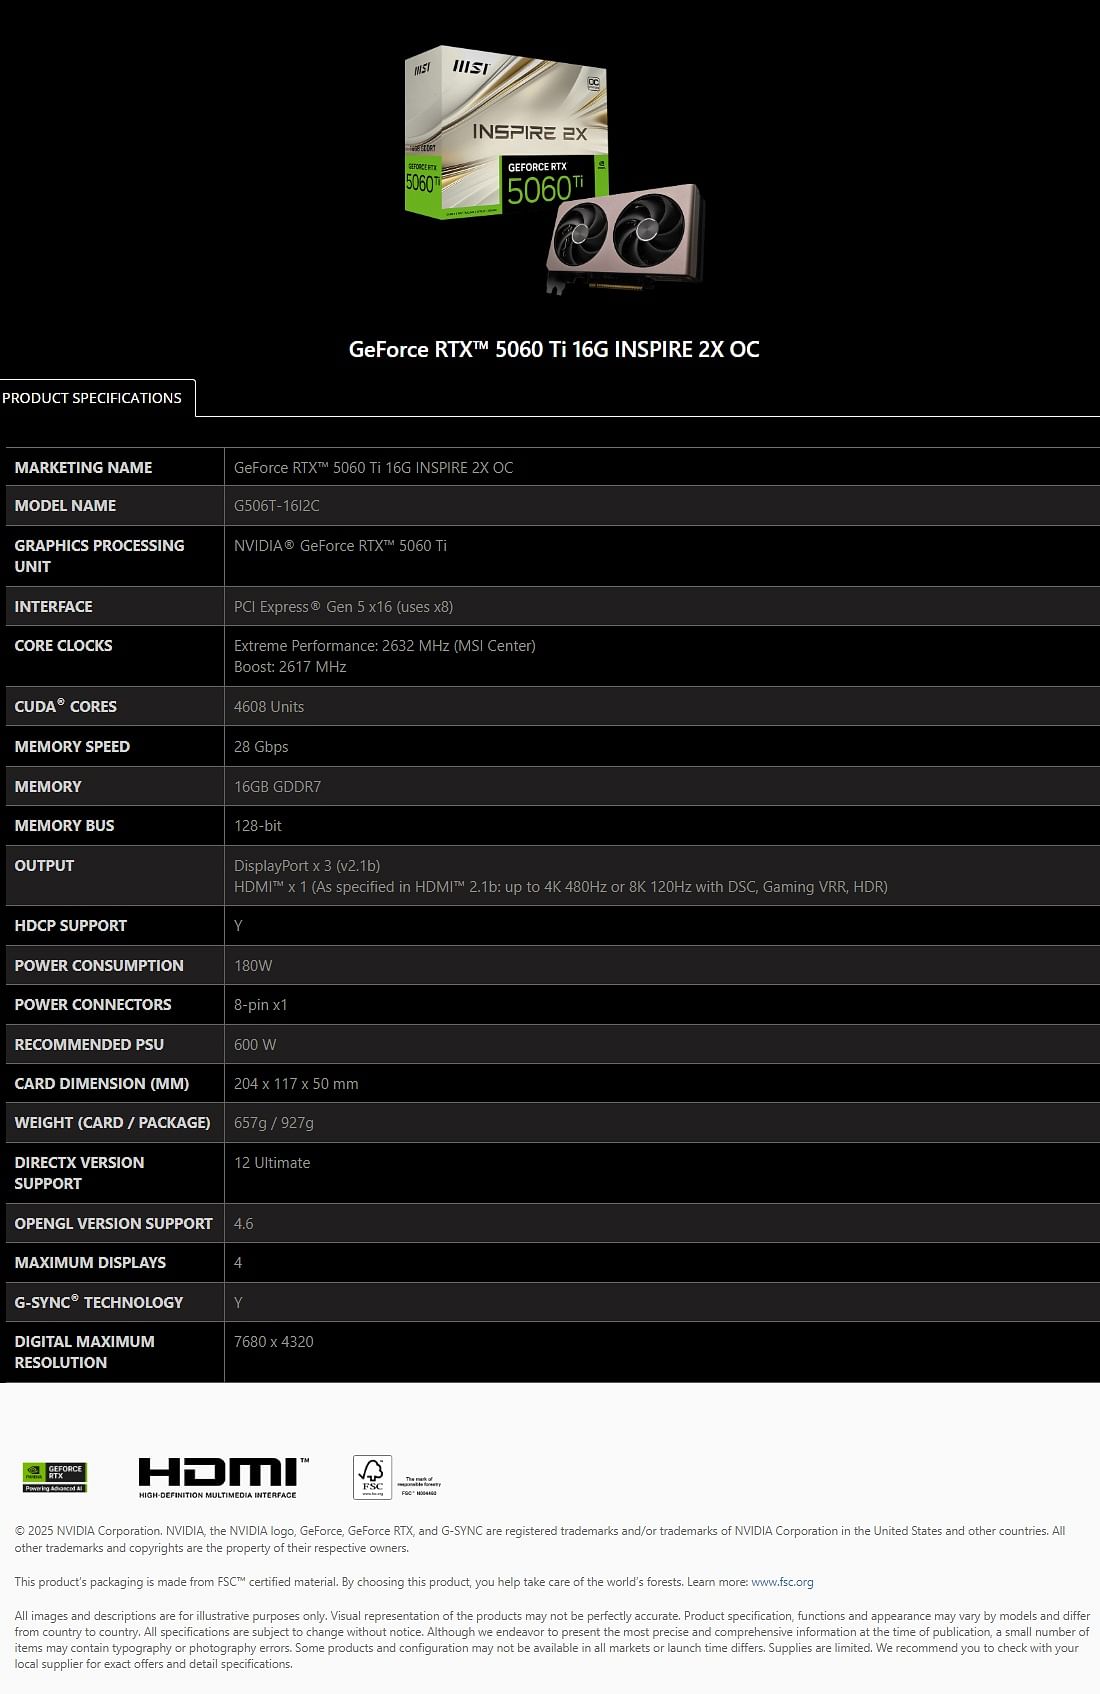
Task: Follow the www.fsc.org link
Action: (782, 1582)
